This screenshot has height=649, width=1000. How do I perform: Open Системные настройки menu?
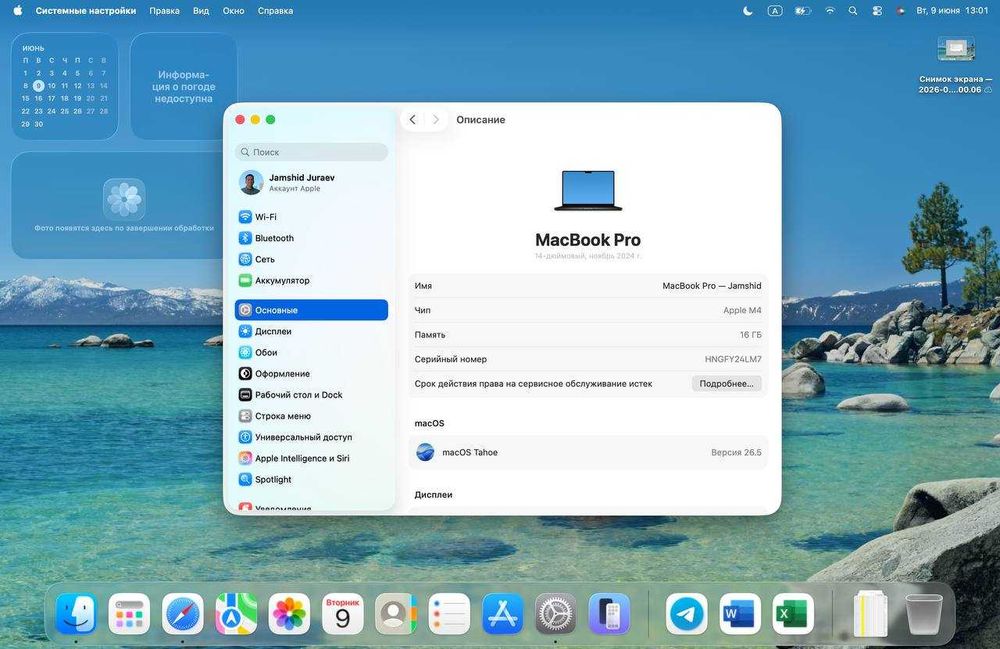tap(85, 10)
